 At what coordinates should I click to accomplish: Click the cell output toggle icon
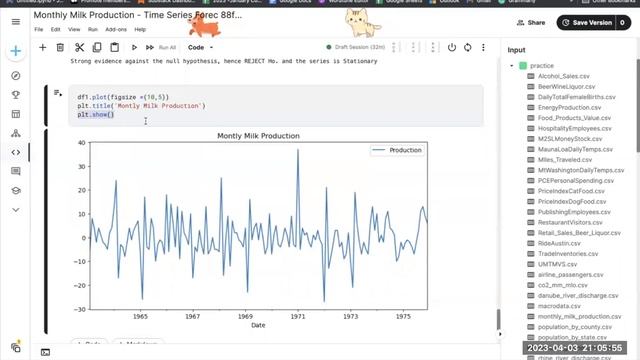(58, 93)
